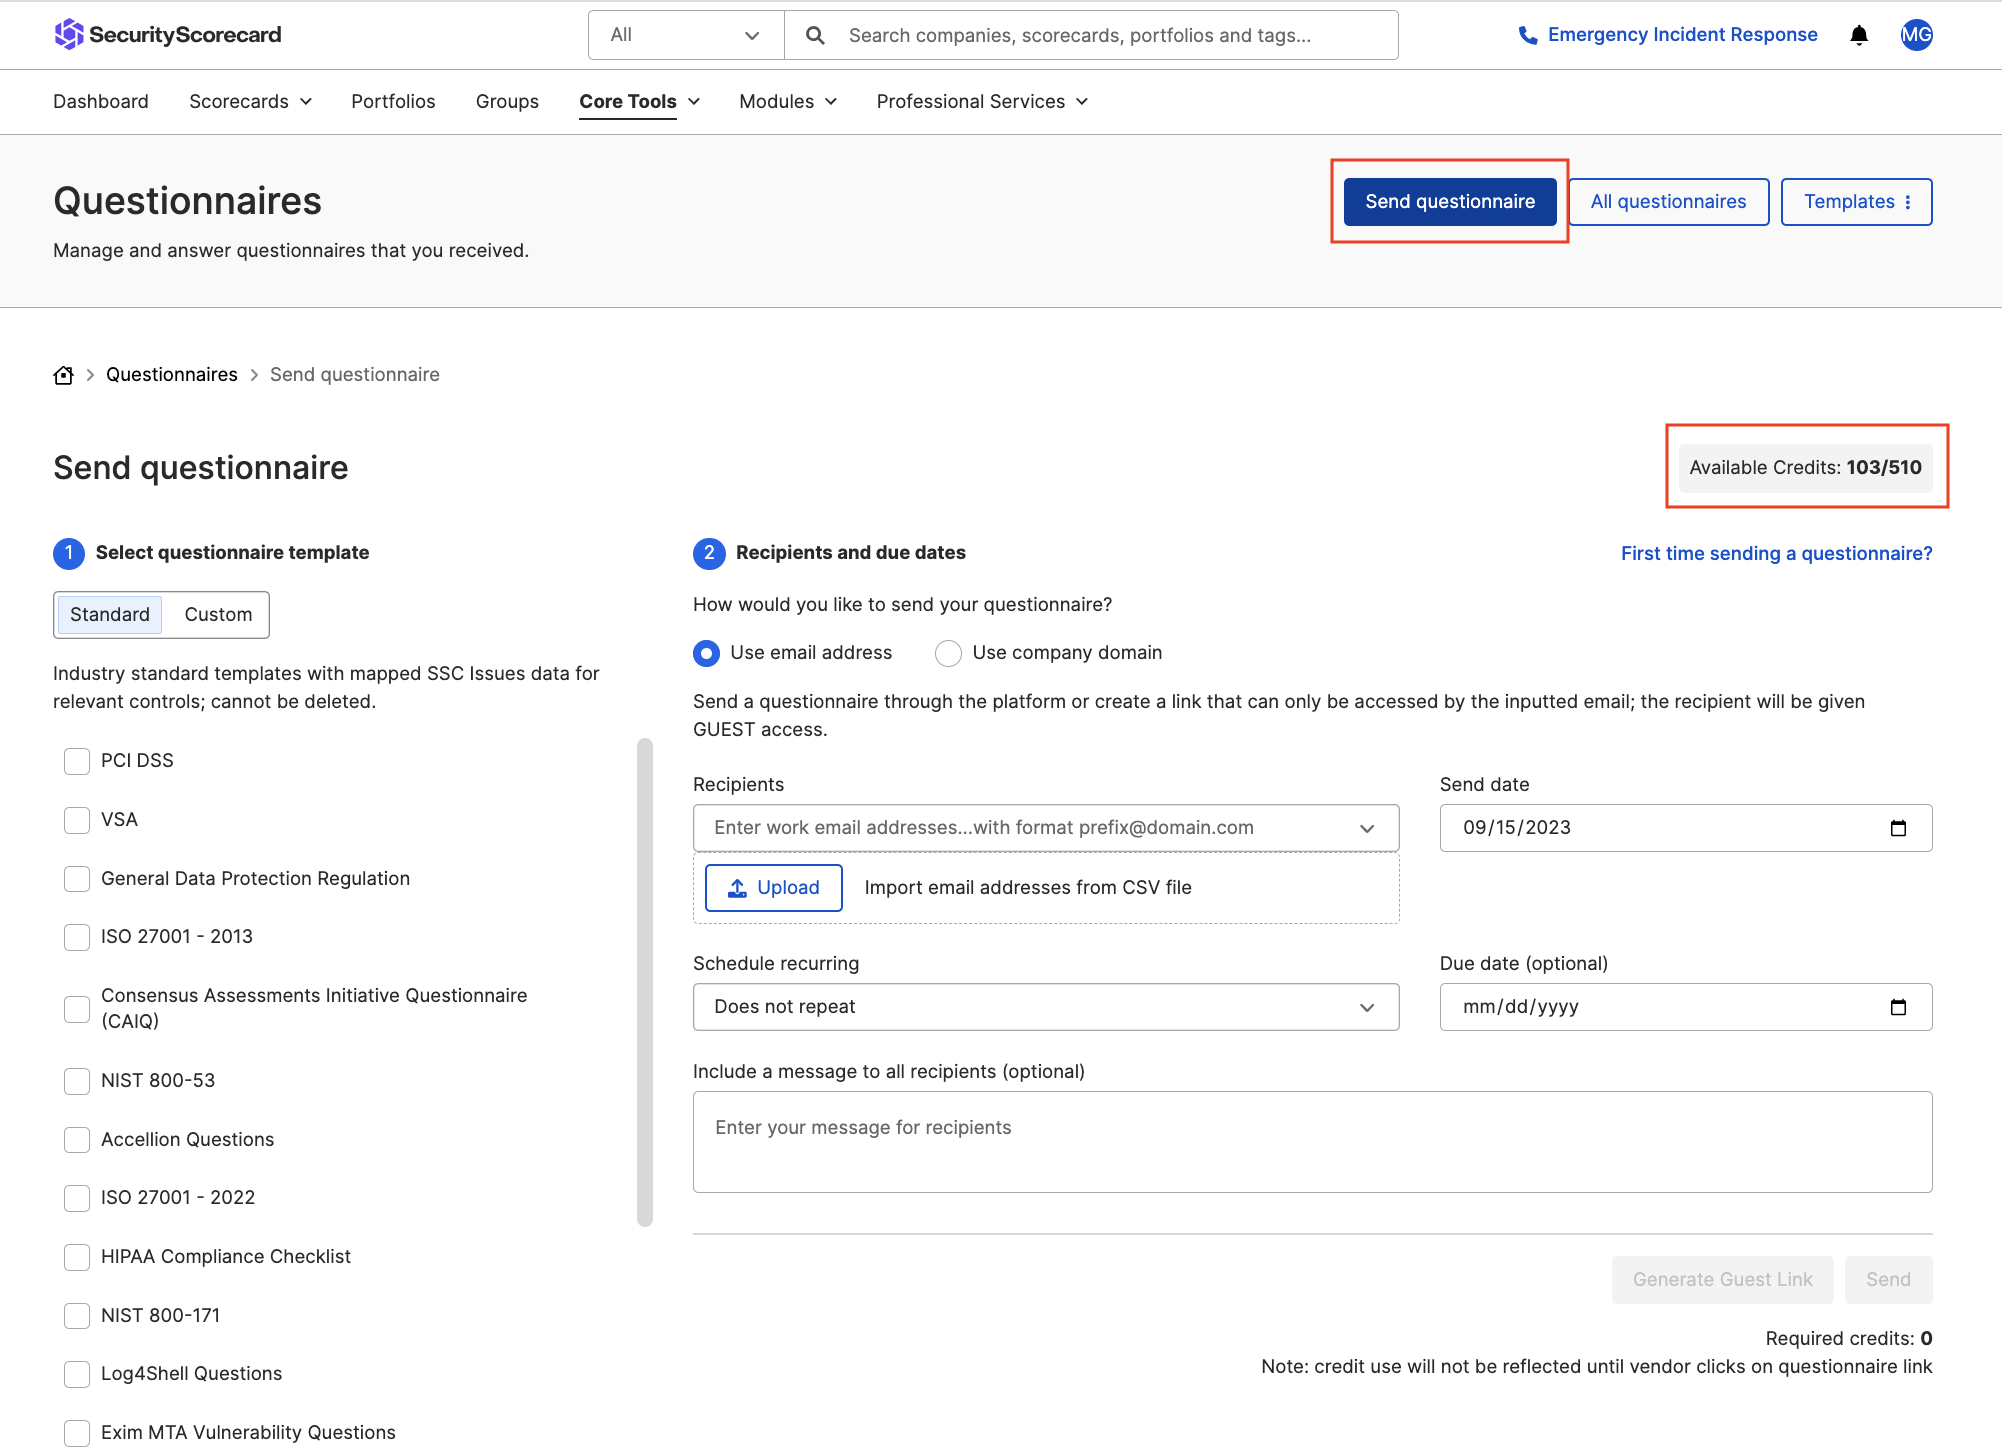Click the home icon in the breadcrumb
This screenshot has height=1448, width=2002.
(62, 374)
